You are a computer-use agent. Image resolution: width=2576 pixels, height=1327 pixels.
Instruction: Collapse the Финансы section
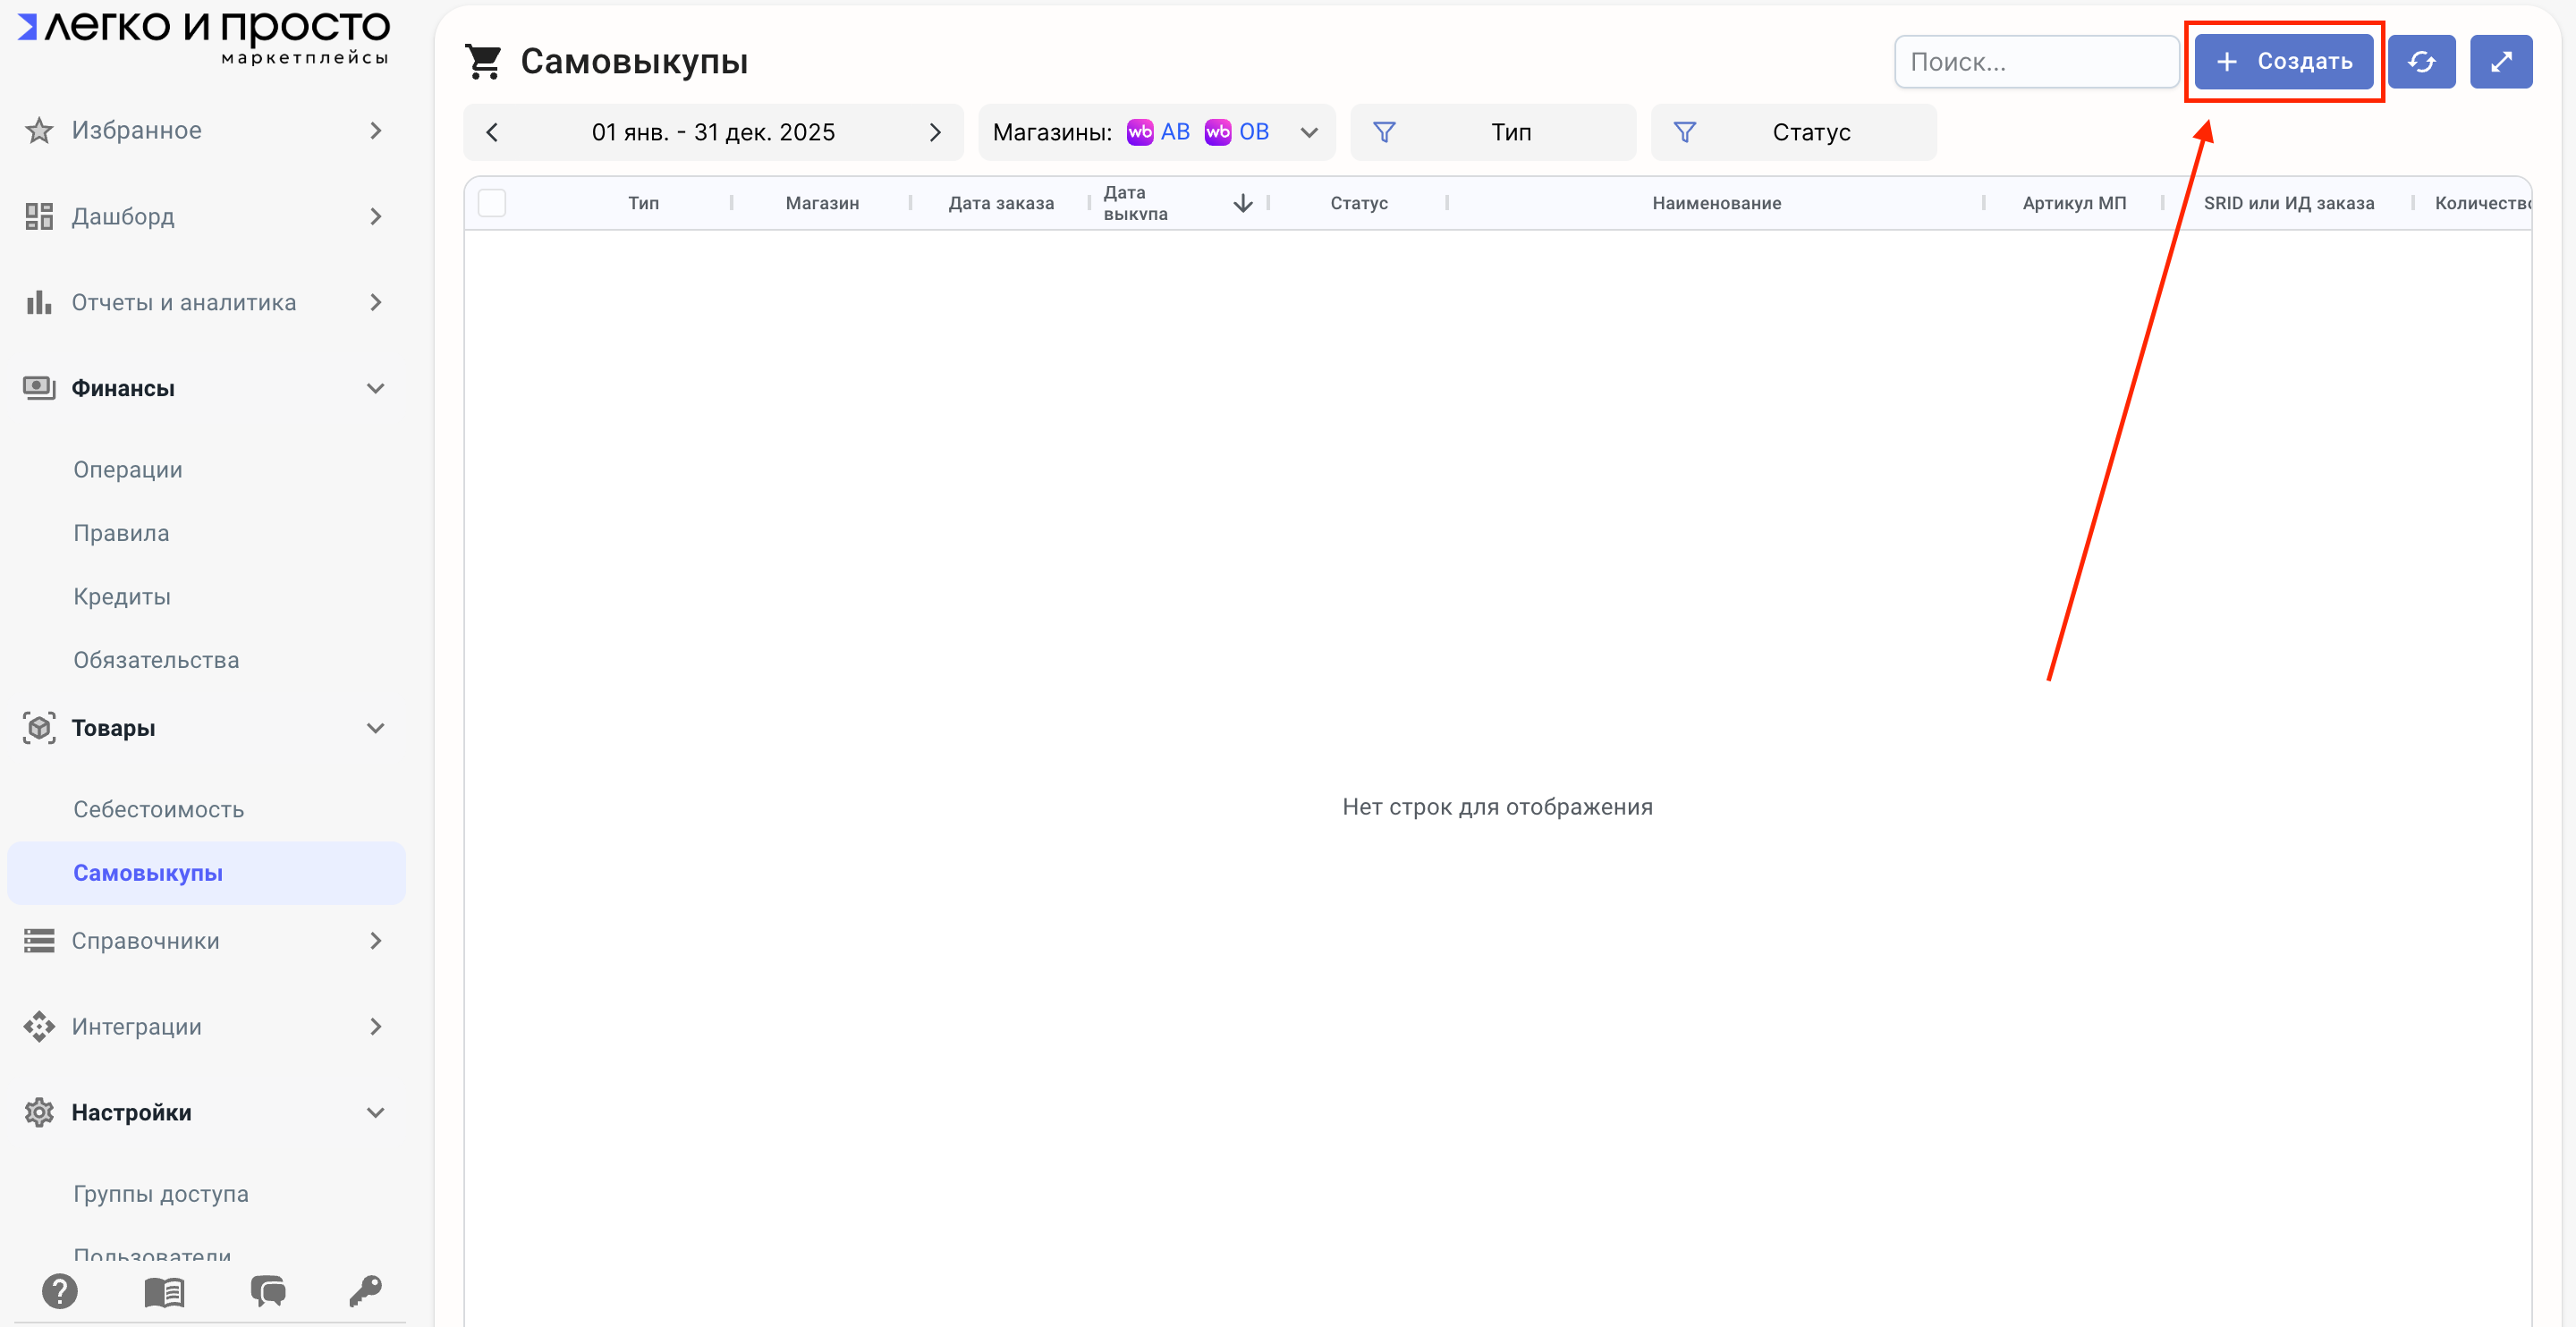tap(375, 388)
